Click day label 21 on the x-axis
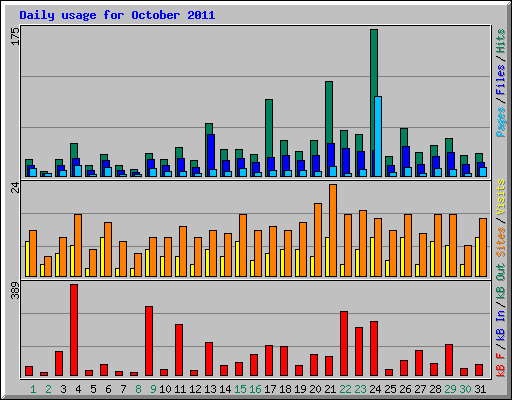512x400 pixels. pos(330,389)
